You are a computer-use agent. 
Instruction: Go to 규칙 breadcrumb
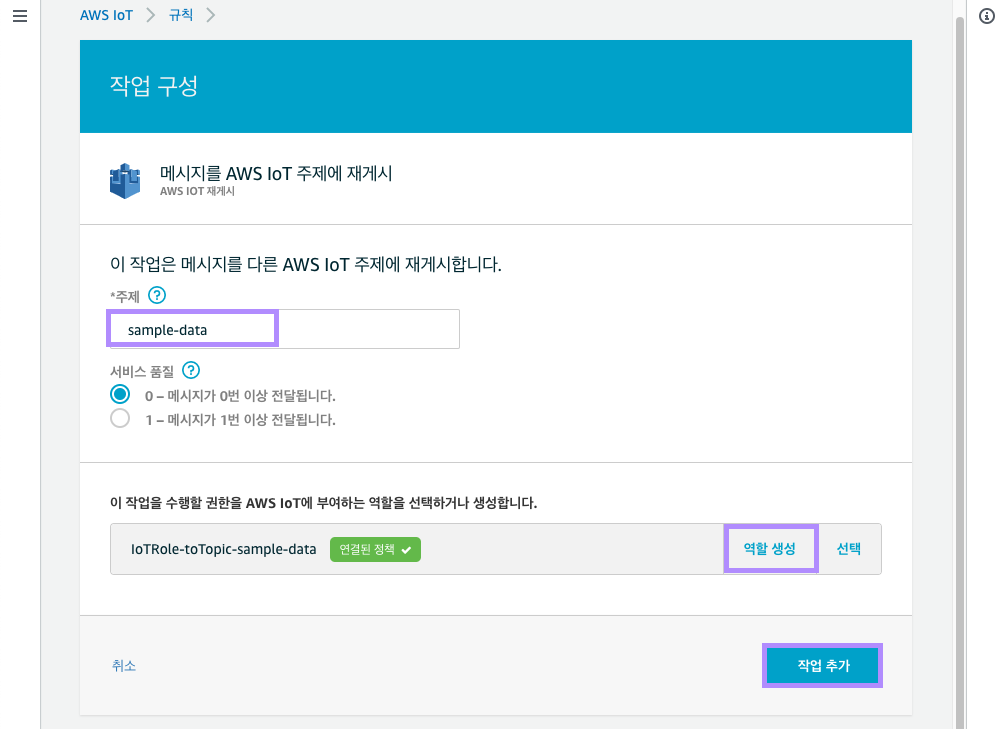click(x=180, y=15)
